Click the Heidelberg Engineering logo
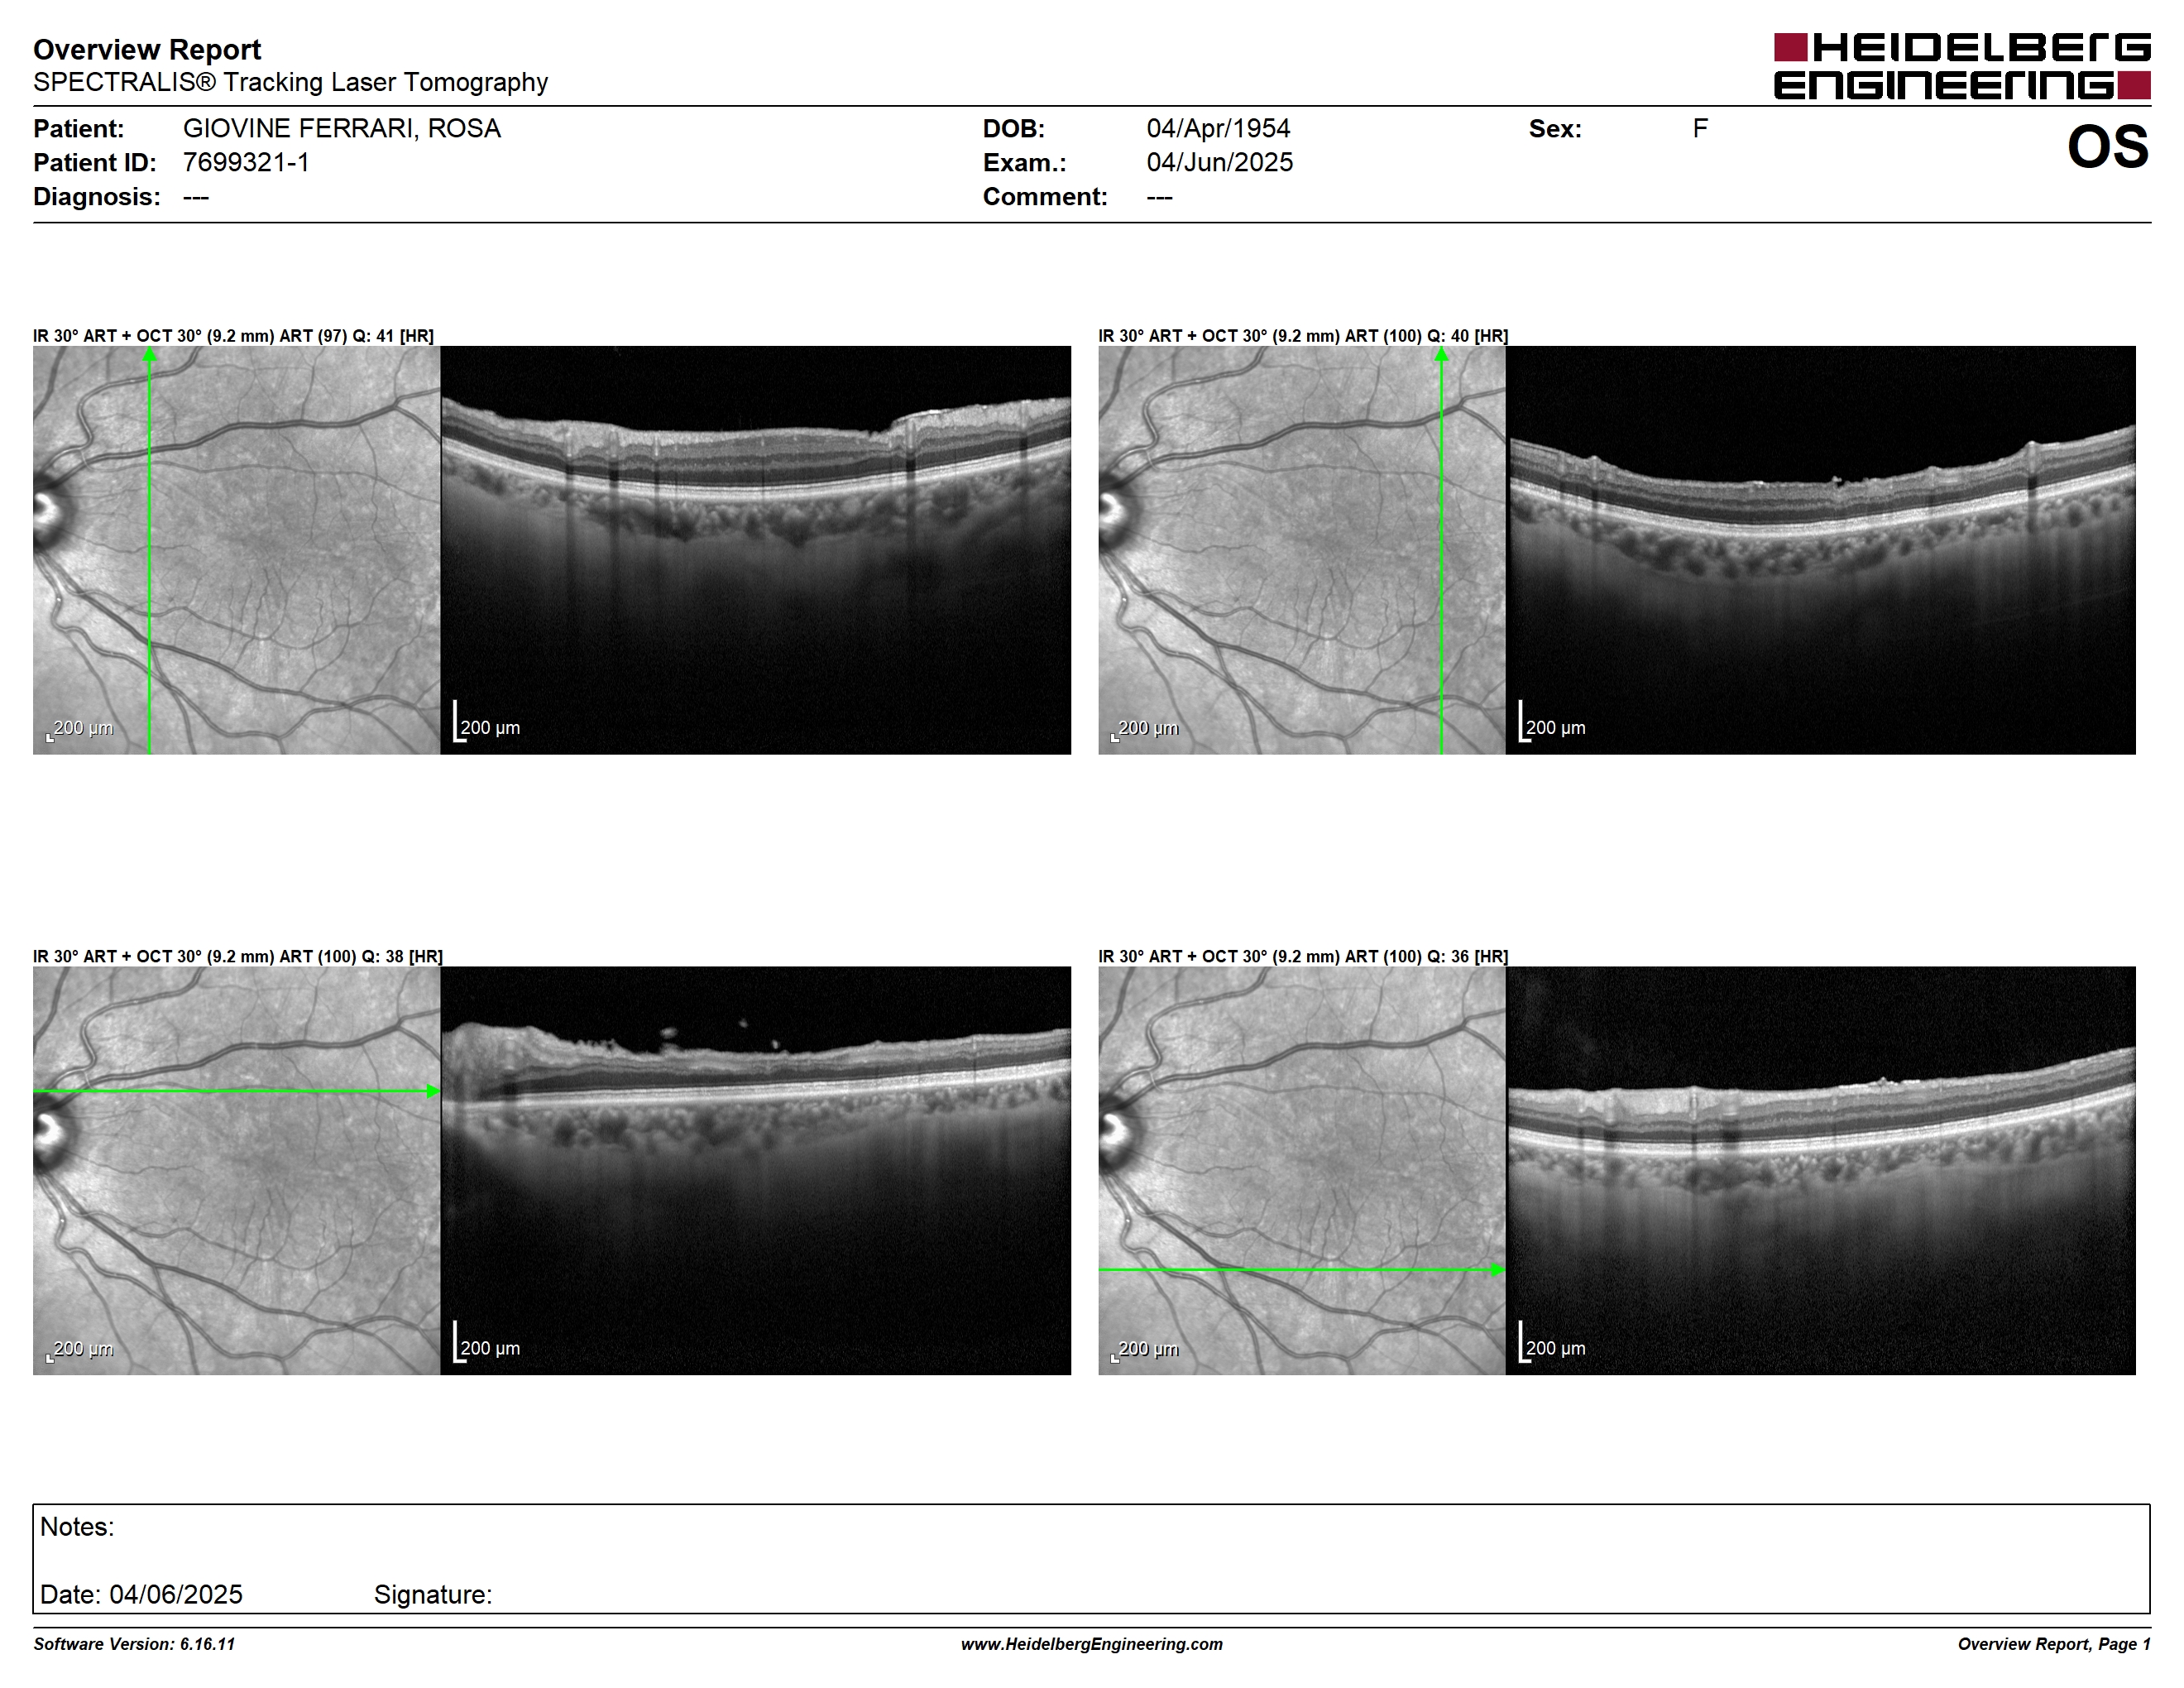2184x1688 pixels. point(1962,66)
